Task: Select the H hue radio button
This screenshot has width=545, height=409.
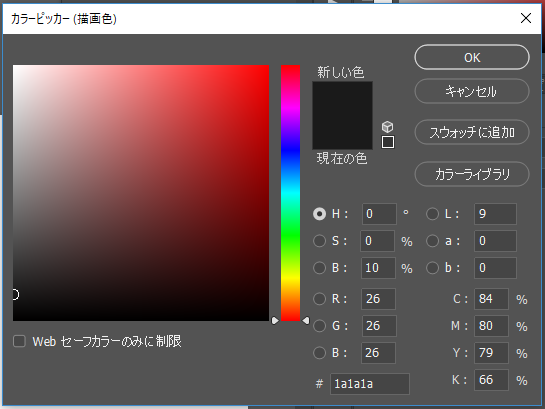Action: (319, 214)
